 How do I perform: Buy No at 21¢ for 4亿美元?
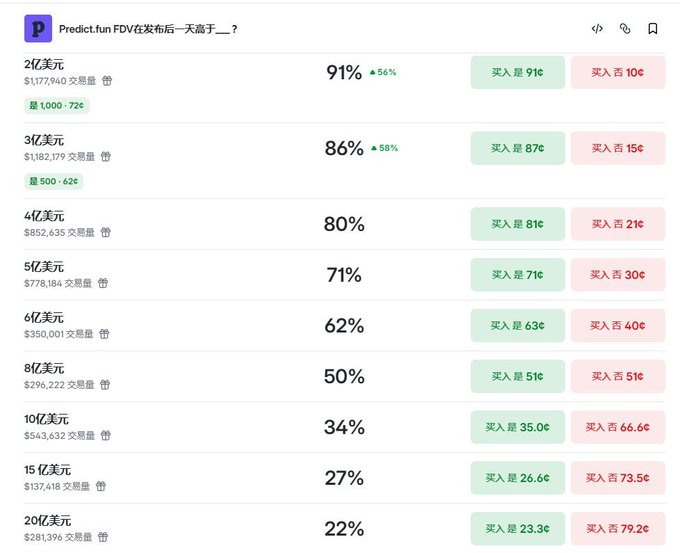(x=618, y=224)
